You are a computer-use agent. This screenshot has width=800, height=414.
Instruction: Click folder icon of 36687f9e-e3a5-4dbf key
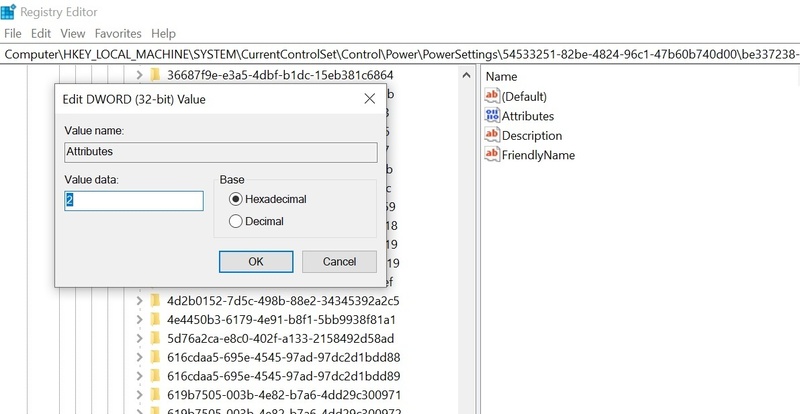pos(156,75)
